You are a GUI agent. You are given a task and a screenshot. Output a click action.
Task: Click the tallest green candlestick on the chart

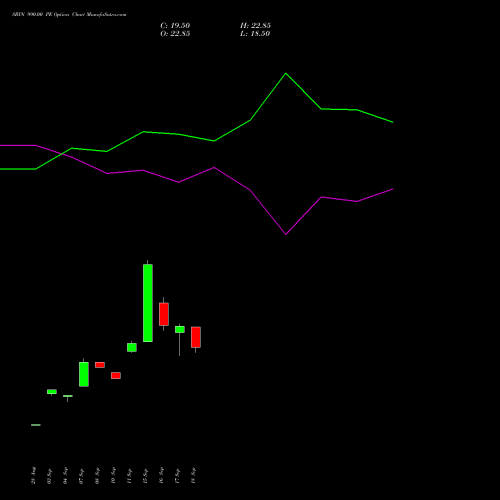point(148,303)
